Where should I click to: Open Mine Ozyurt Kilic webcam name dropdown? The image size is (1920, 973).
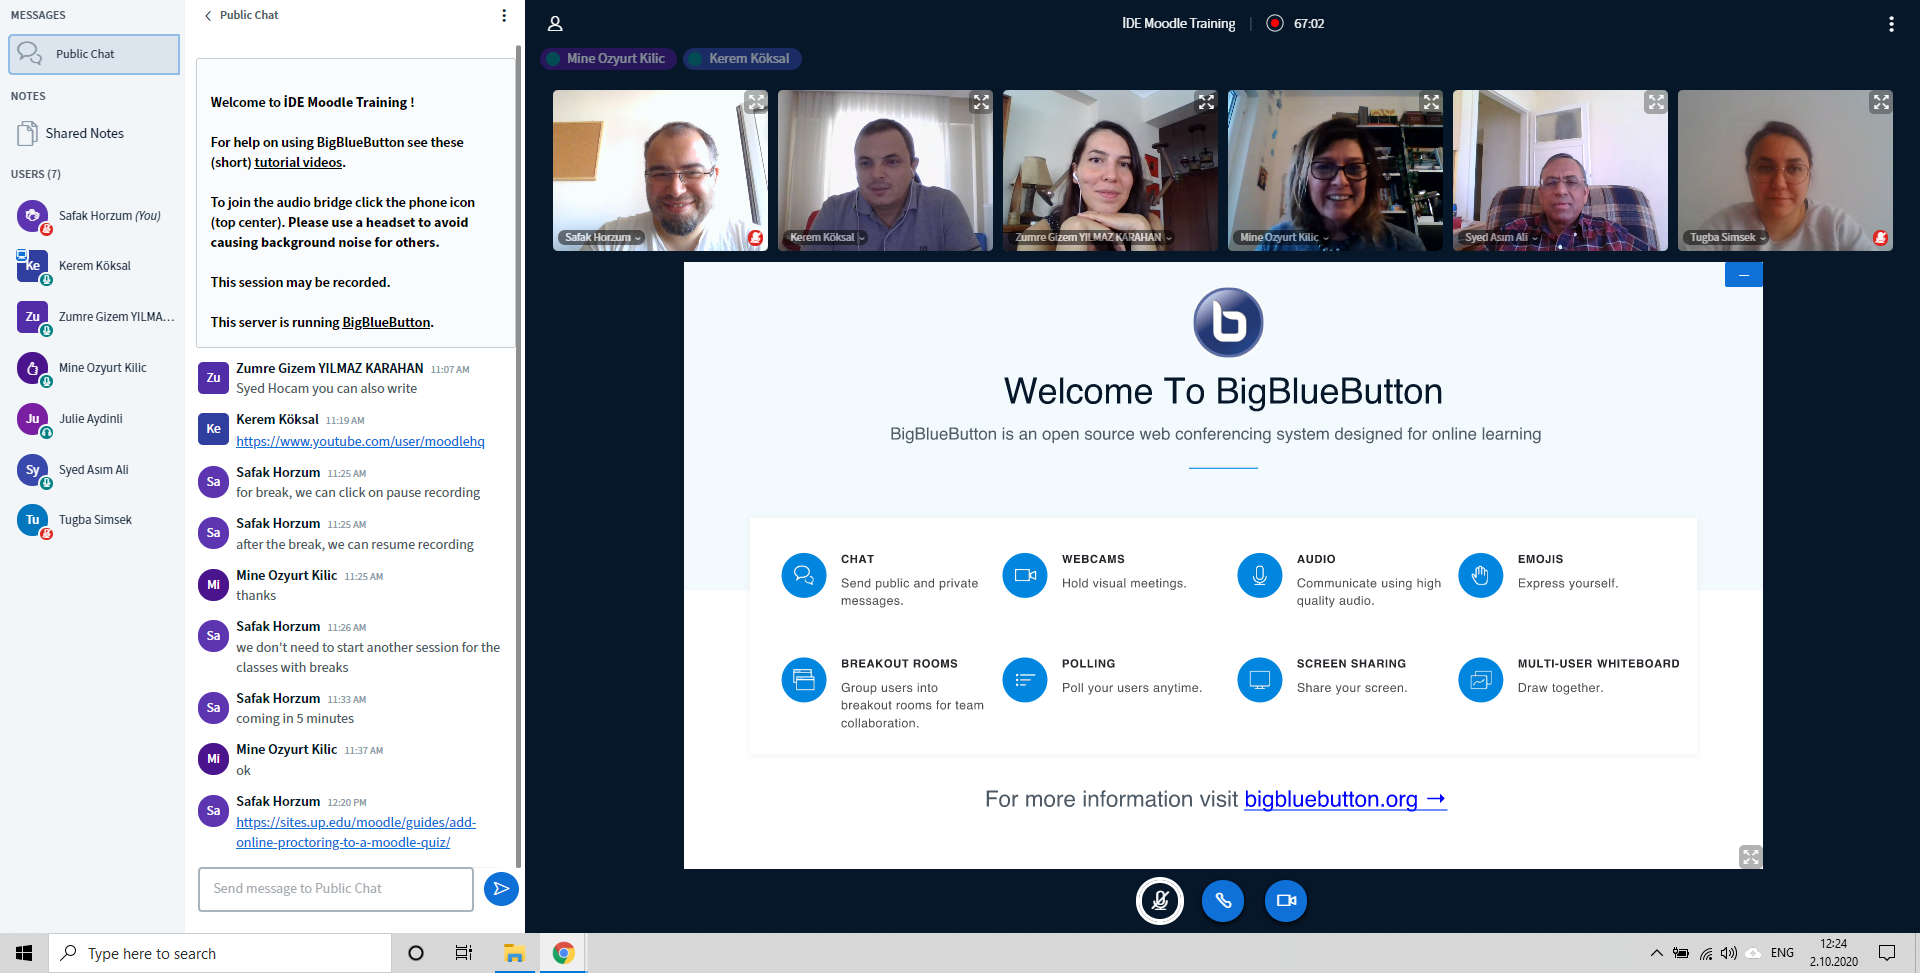[1284, 238]
